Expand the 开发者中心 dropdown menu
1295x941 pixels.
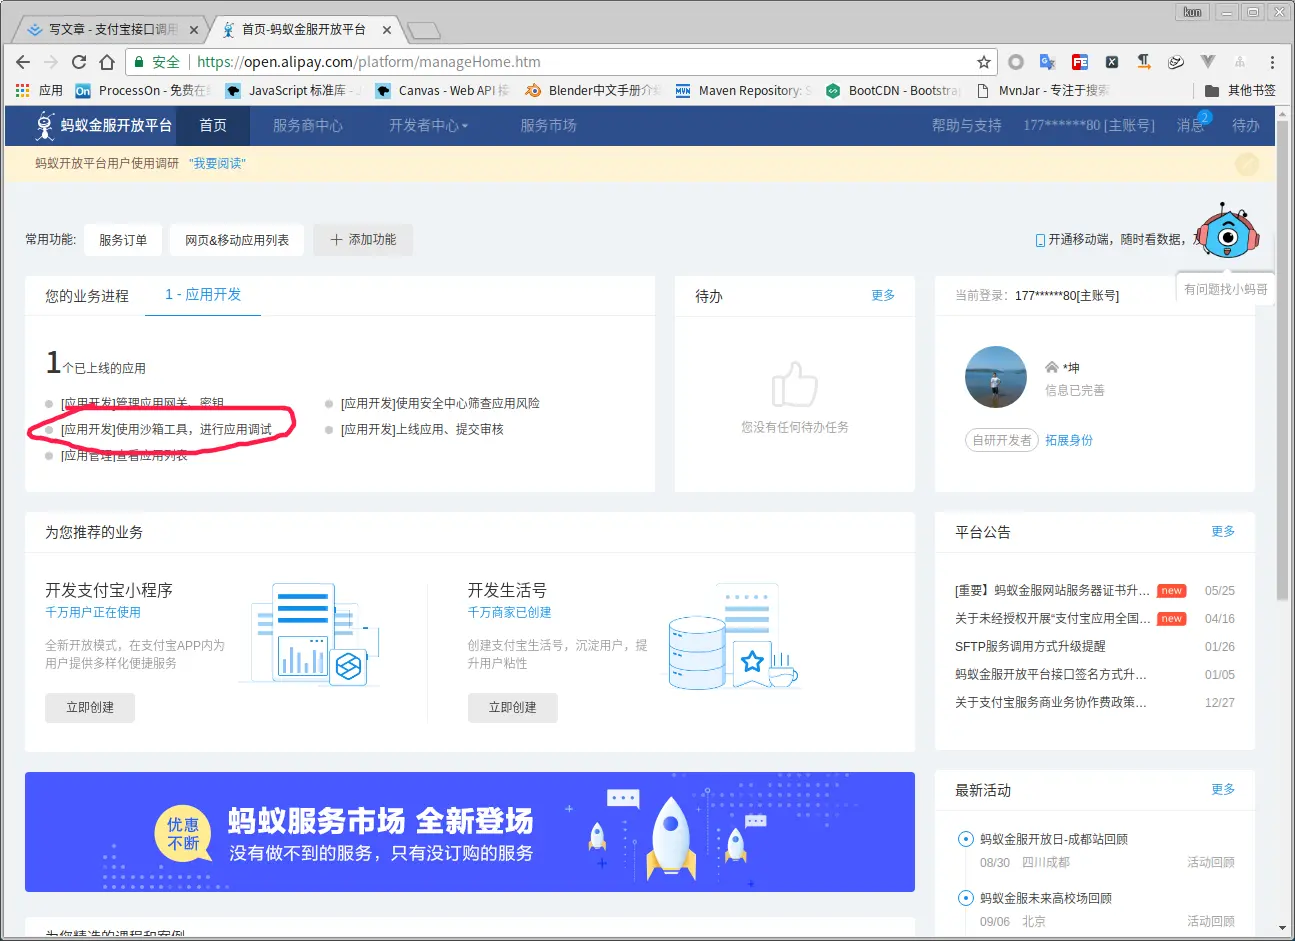428,125
